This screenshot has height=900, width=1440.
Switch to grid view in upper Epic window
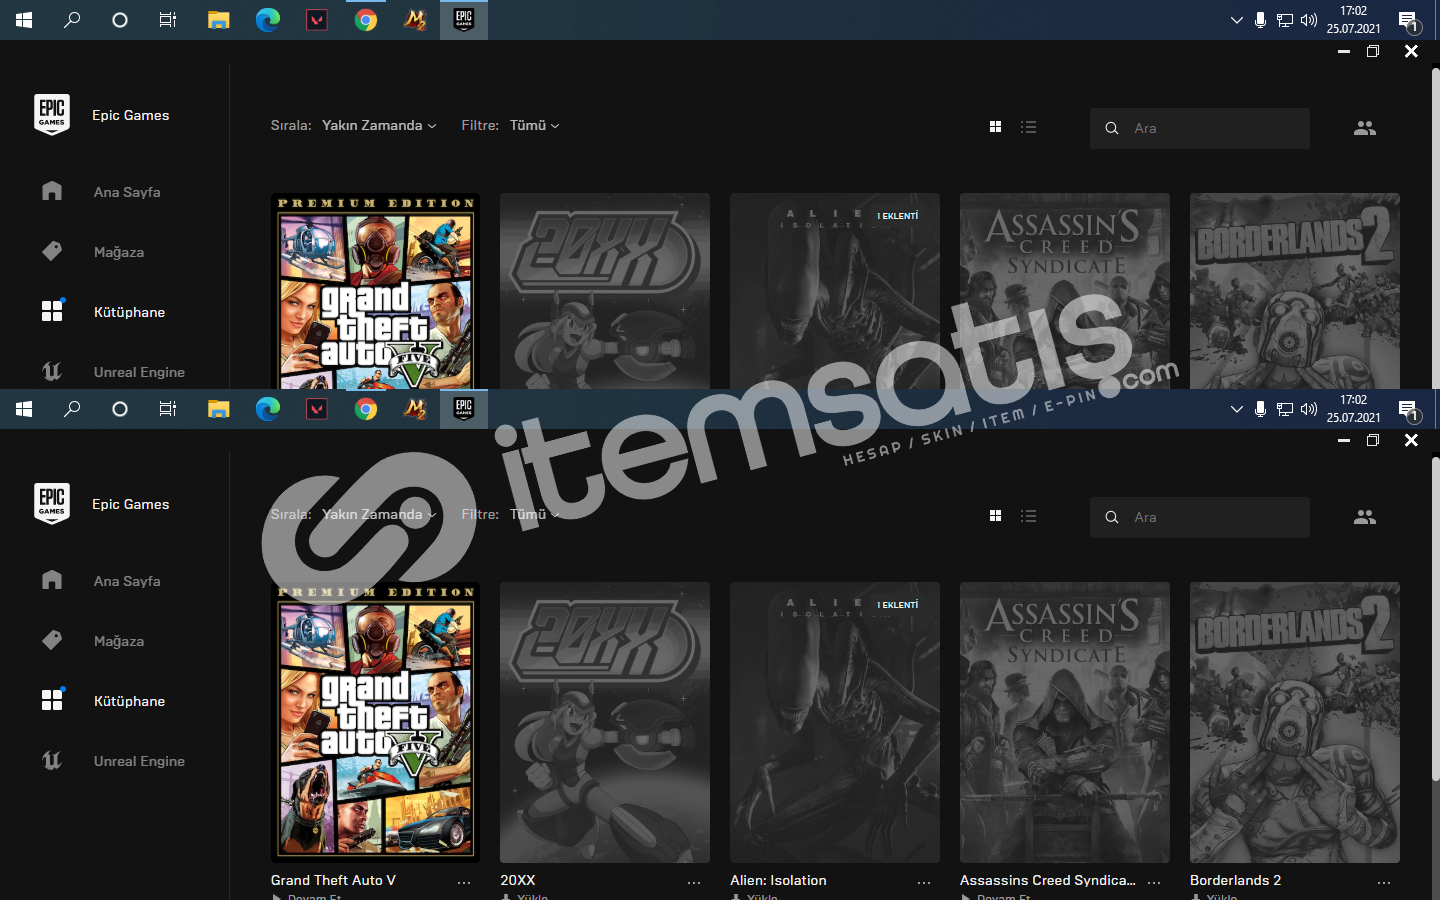click(x=995, y=127)
